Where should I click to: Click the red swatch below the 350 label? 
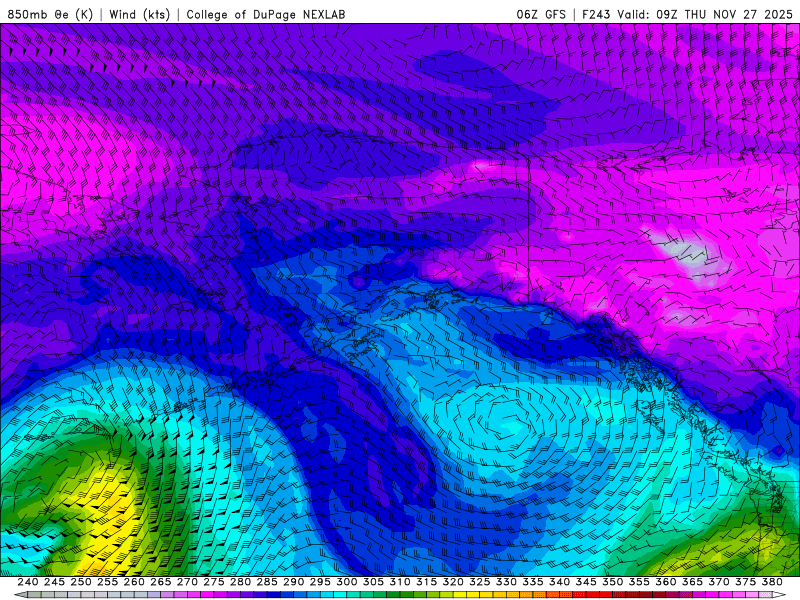click(606, 594)
